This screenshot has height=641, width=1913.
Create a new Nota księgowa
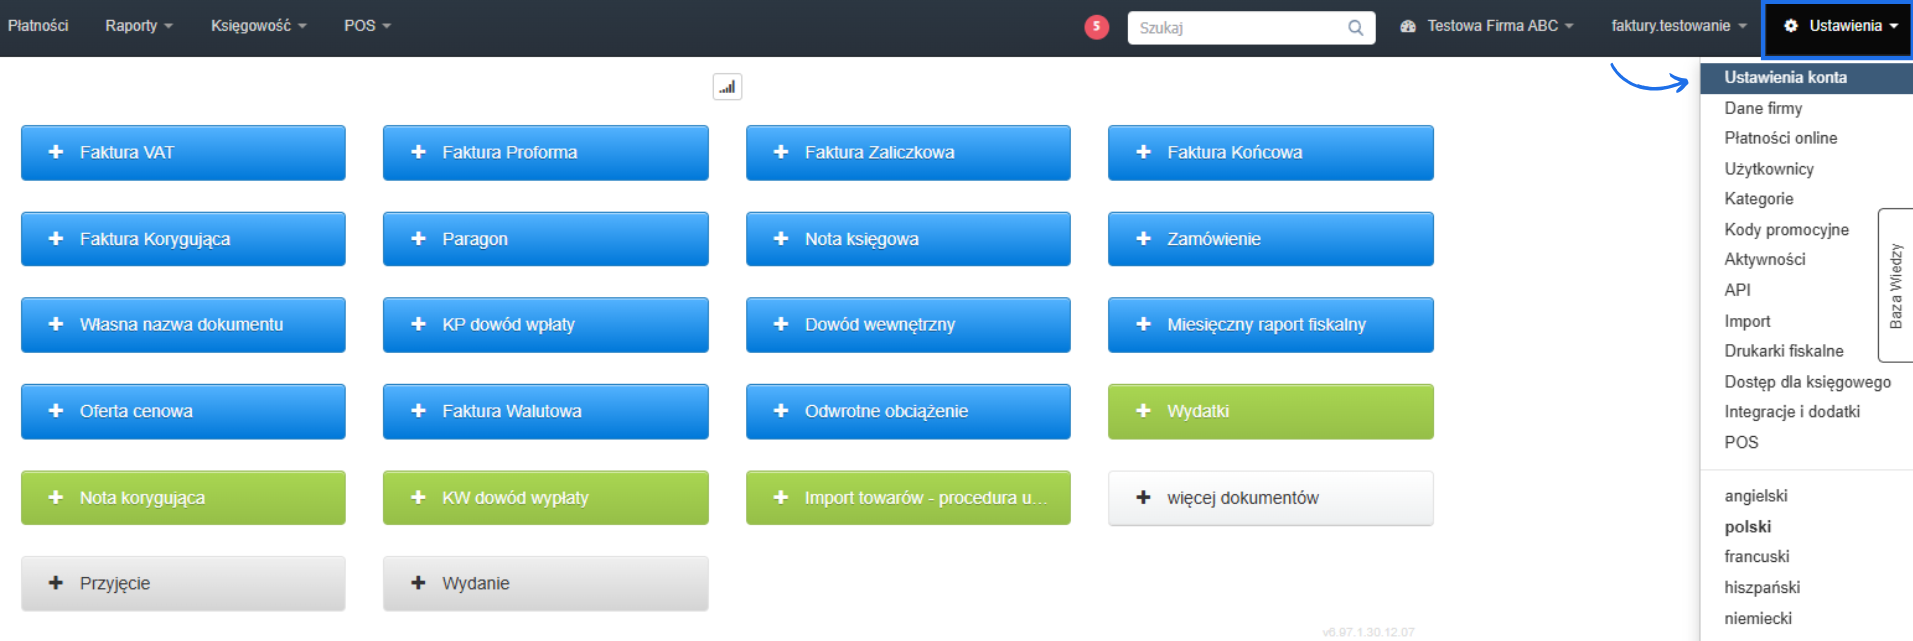(x=908, y=239)
